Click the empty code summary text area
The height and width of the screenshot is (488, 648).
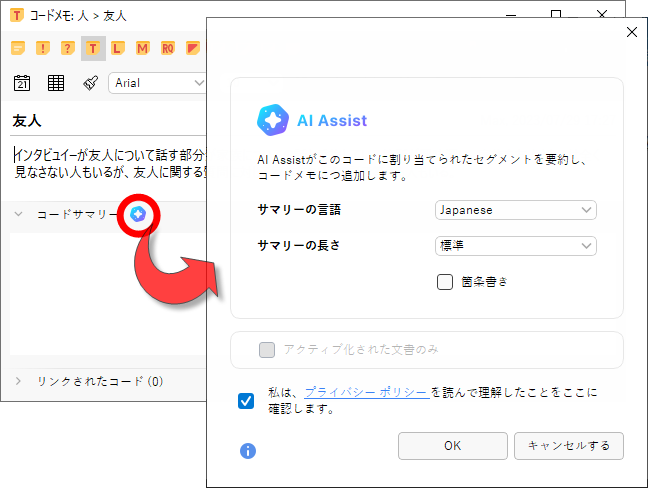pyautogui.click(x=108, y=294)
